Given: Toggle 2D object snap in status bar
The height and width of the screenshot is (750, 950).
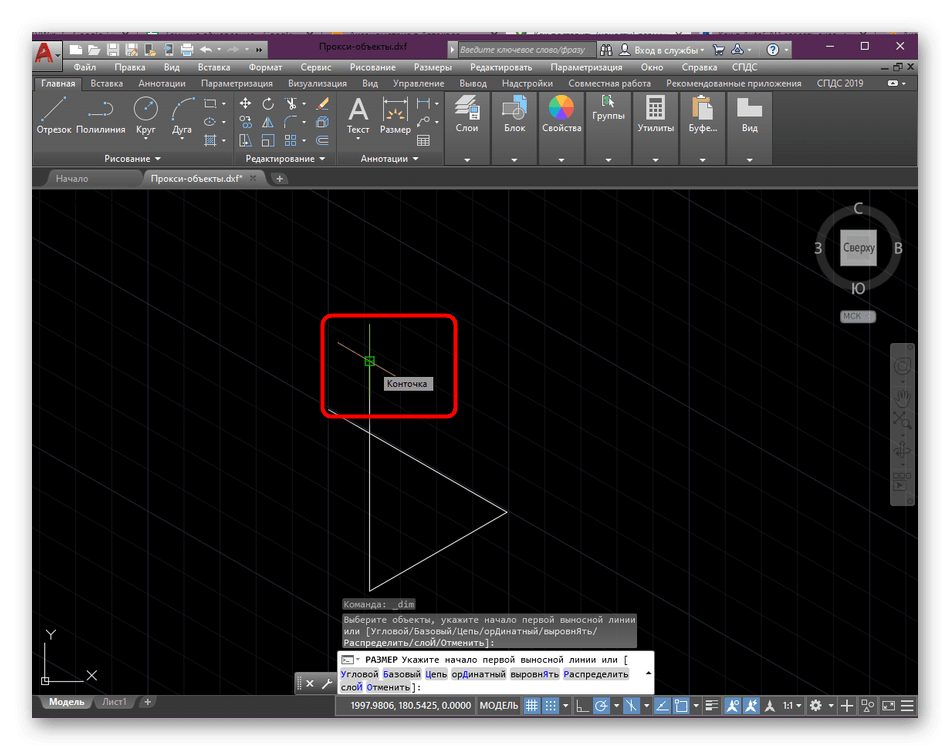Looking at the screenshot, I should [x=681, y=706].
